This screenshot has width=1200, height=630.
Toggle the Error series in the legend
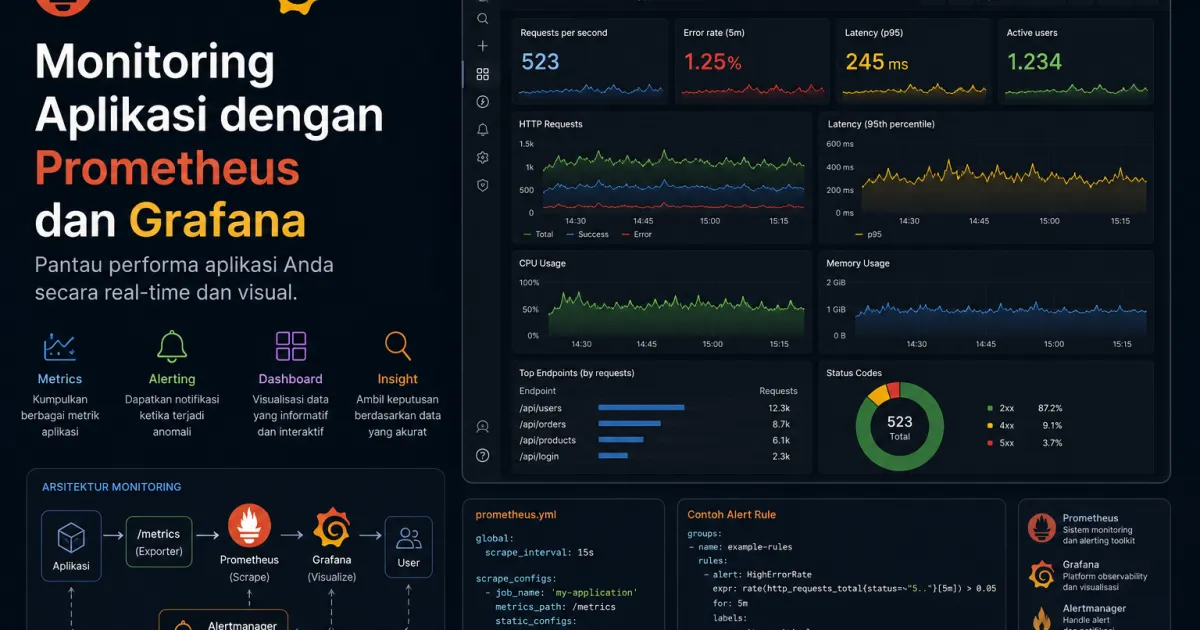[636, 235]
